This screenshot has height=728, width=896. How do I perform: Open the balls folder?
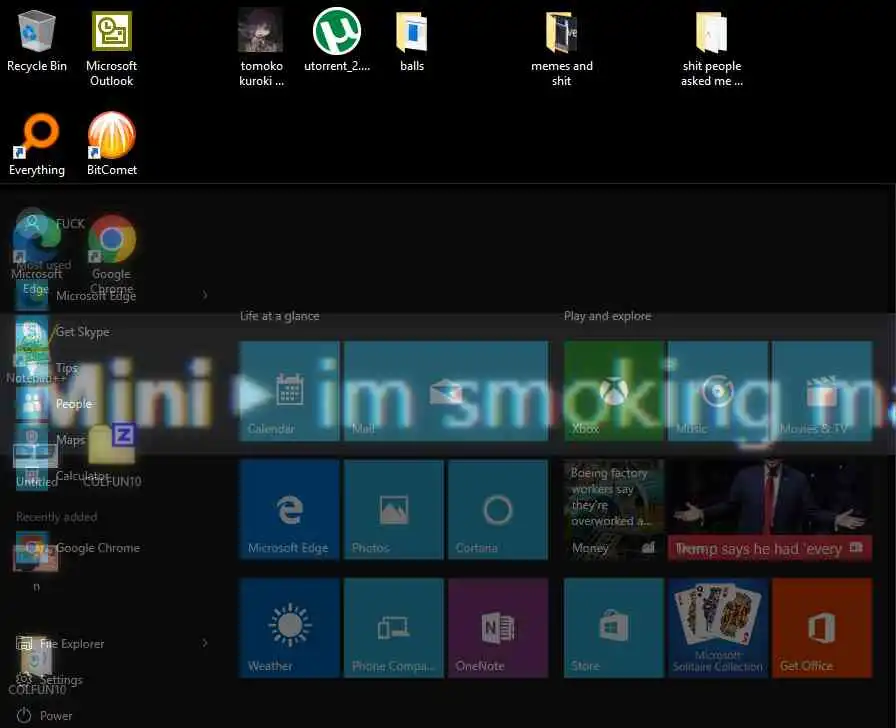pos(411,41)
